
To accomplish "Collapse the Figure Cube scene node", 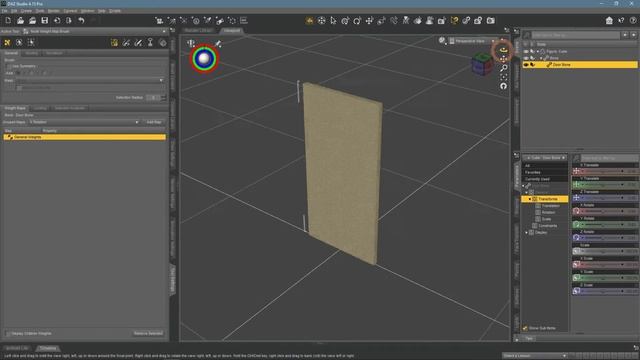I will click(538, 51).
